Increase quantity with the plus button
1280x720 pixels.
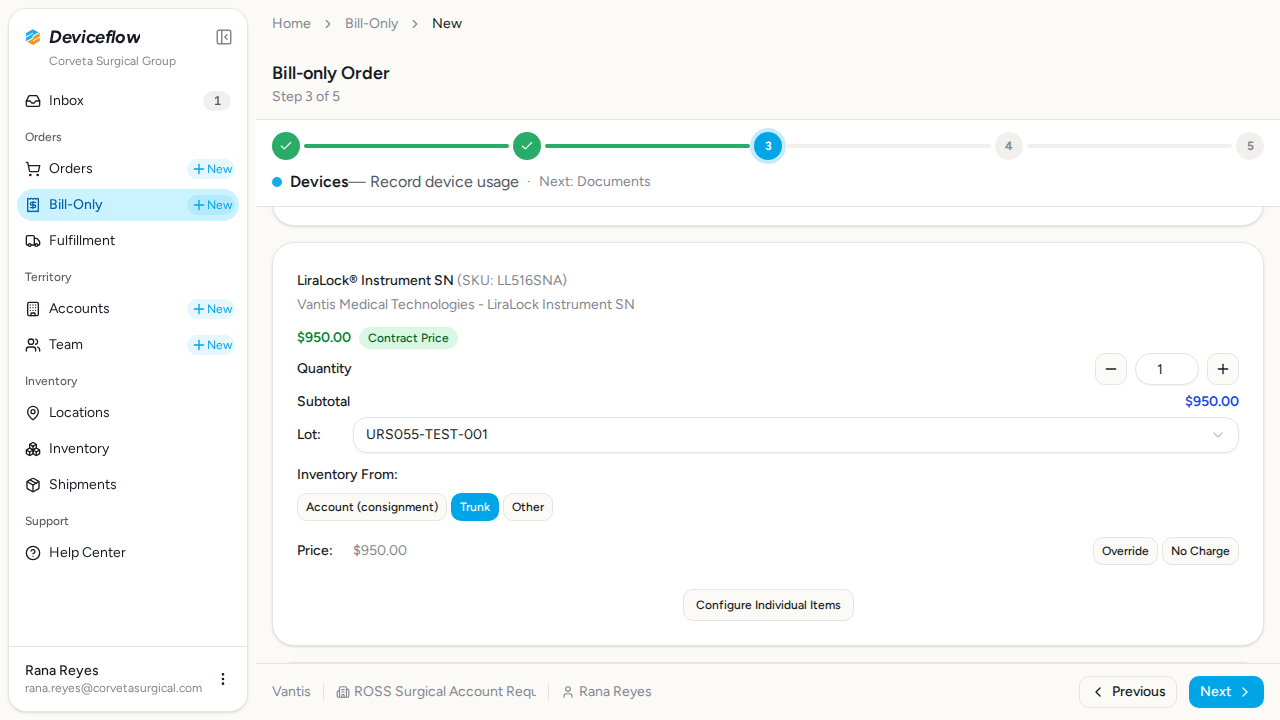(x=1223, y=369)
